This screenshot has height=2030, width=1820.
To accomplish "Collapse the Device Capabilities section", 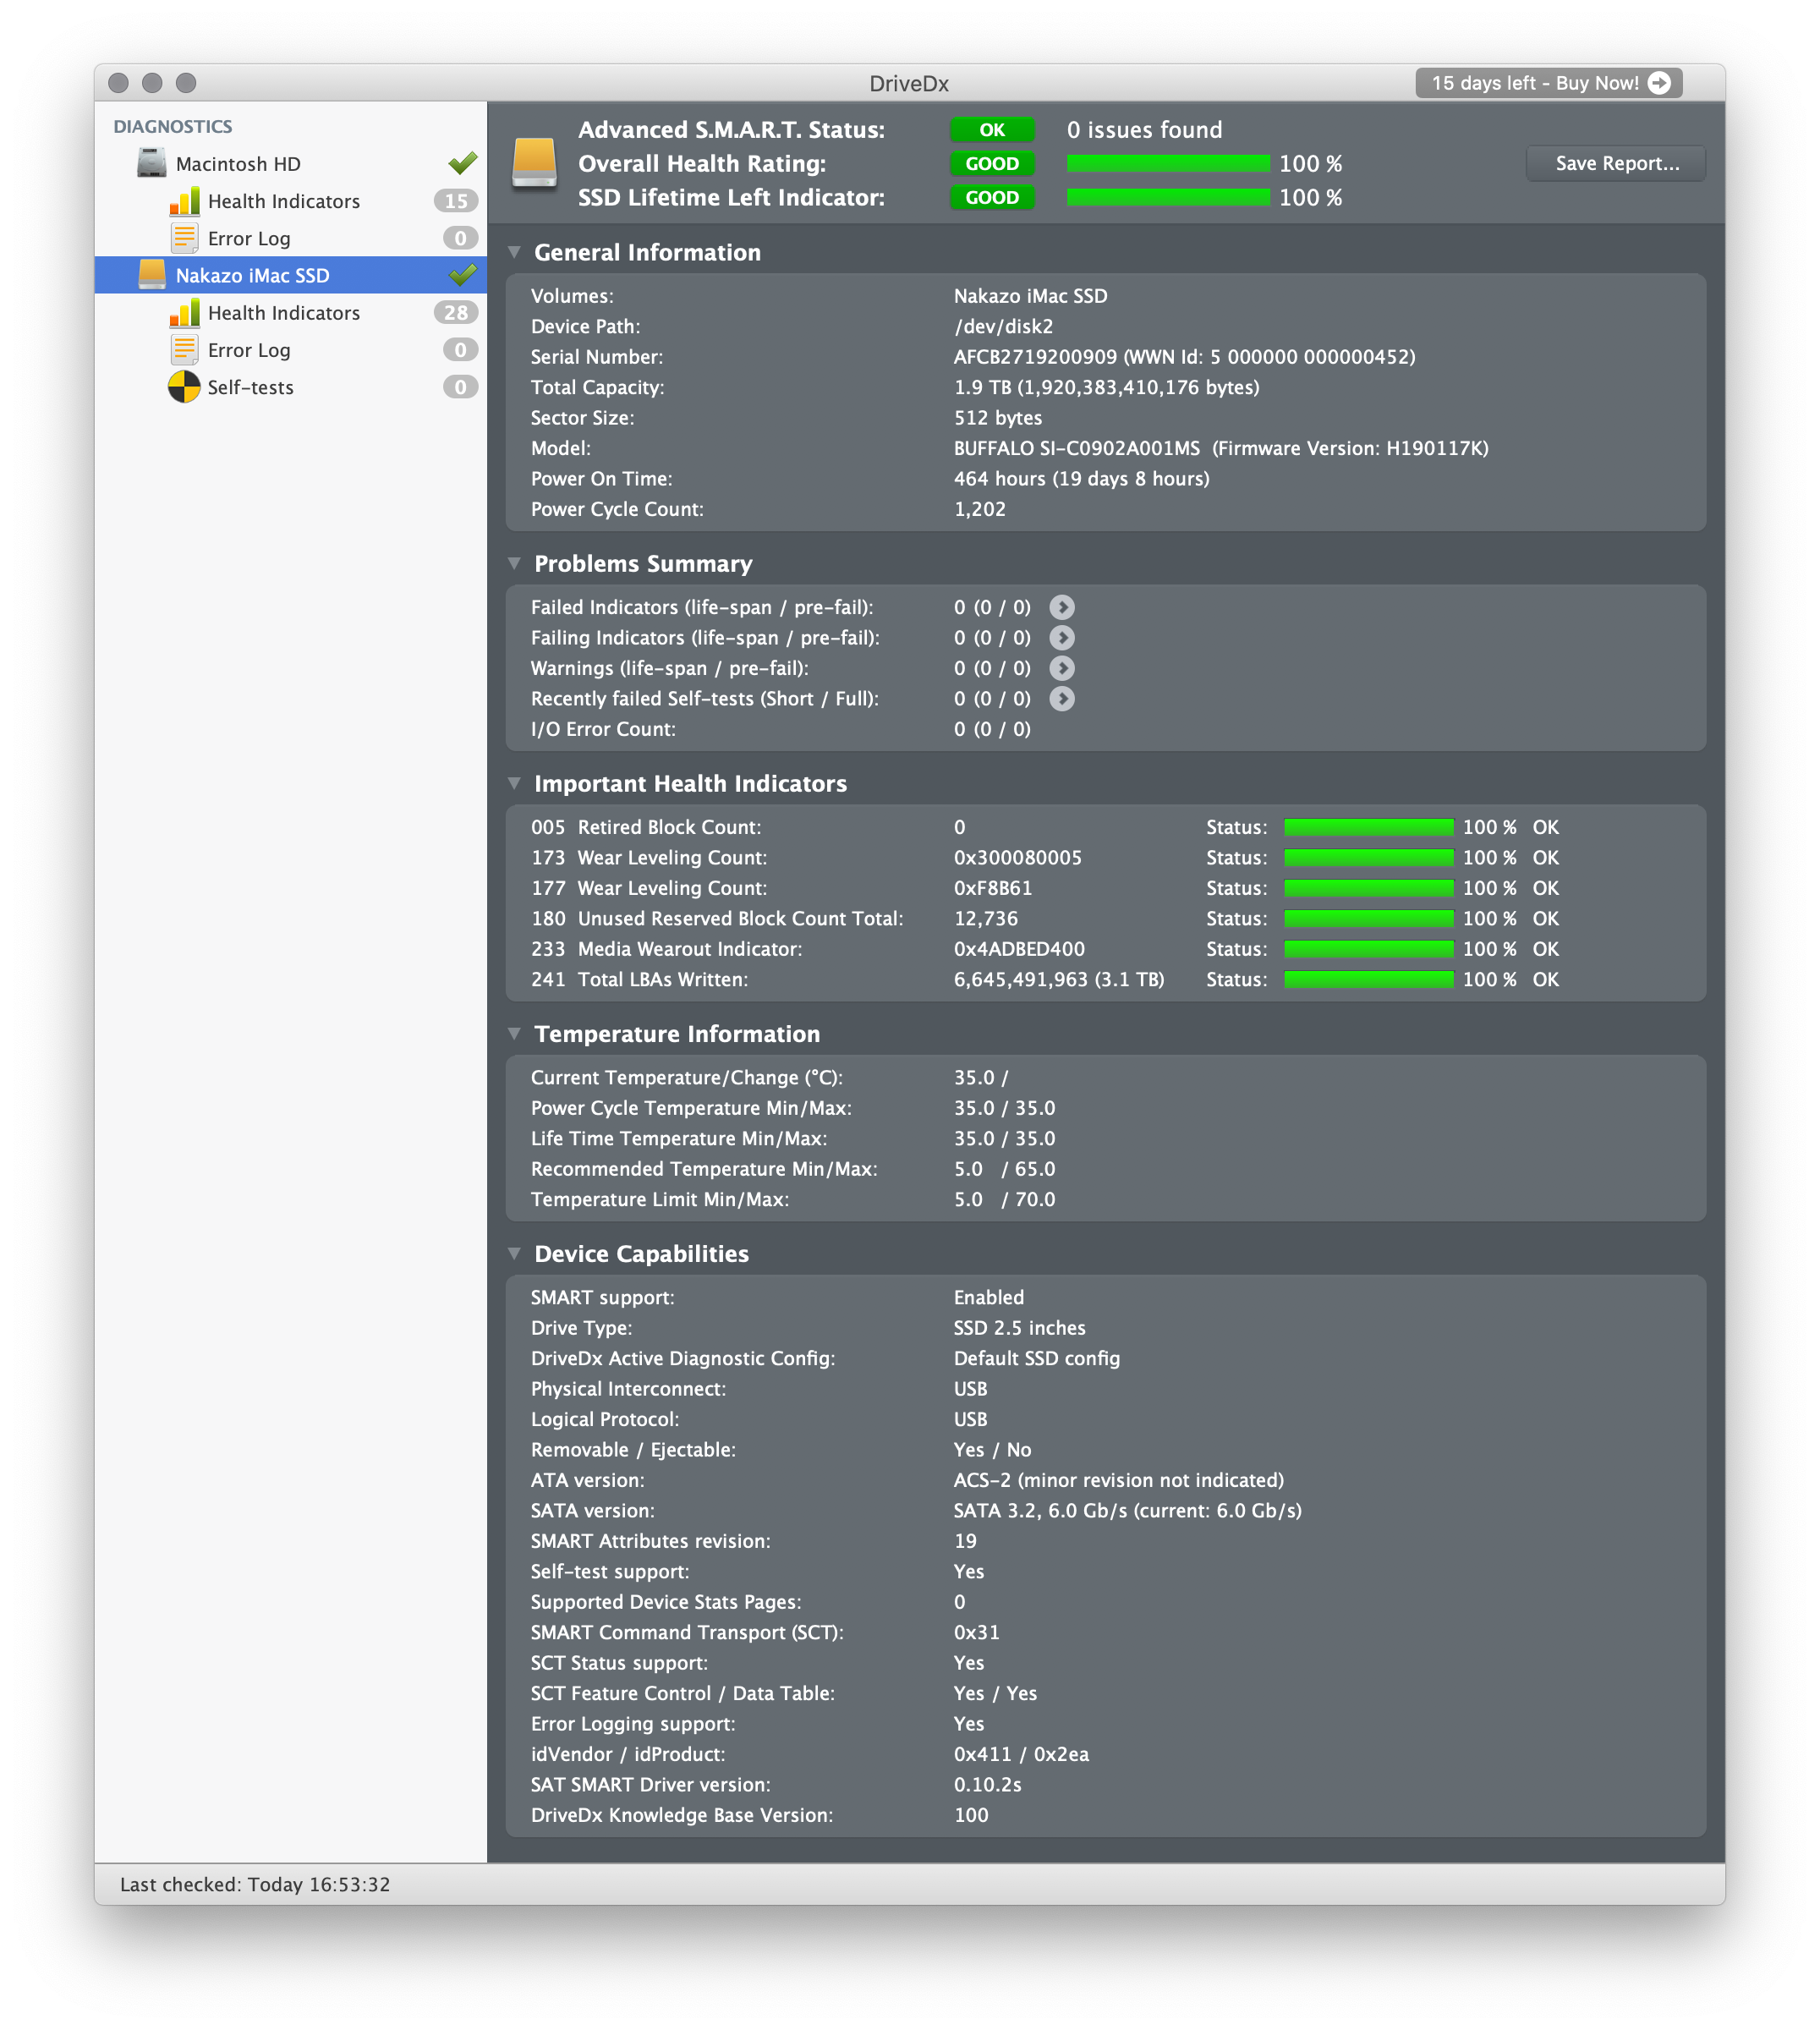I will click(x=514, y=1253).
